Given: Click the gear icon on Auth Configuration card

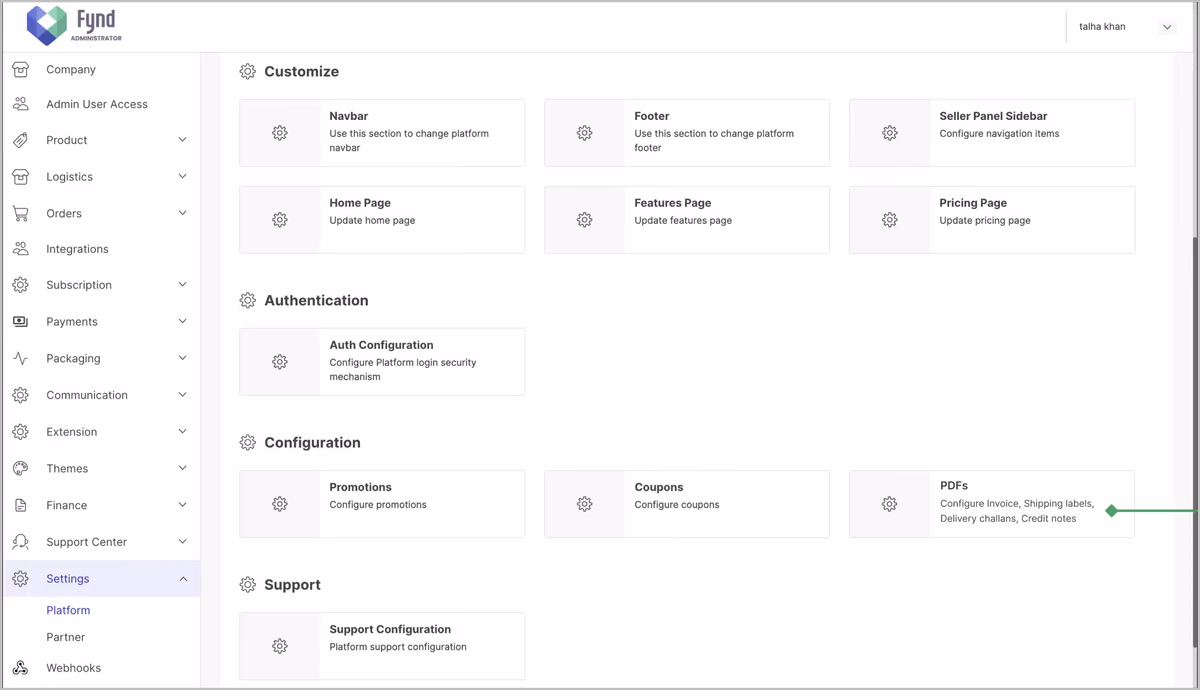Looking at the screenshot, I should tap(280, 362).
